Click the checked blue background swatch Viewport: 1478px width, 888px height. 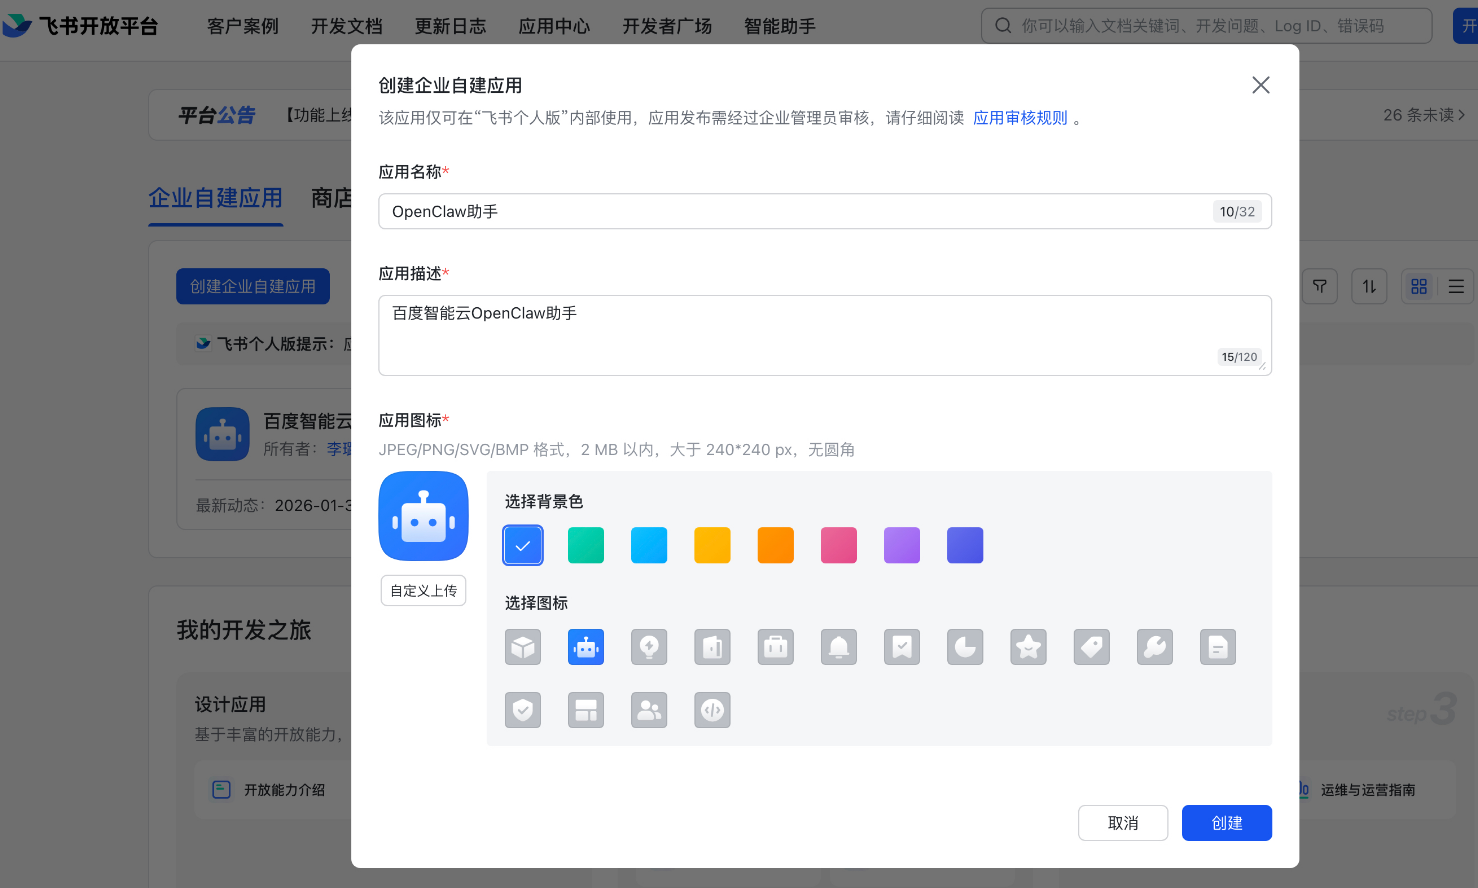point(523,546)
